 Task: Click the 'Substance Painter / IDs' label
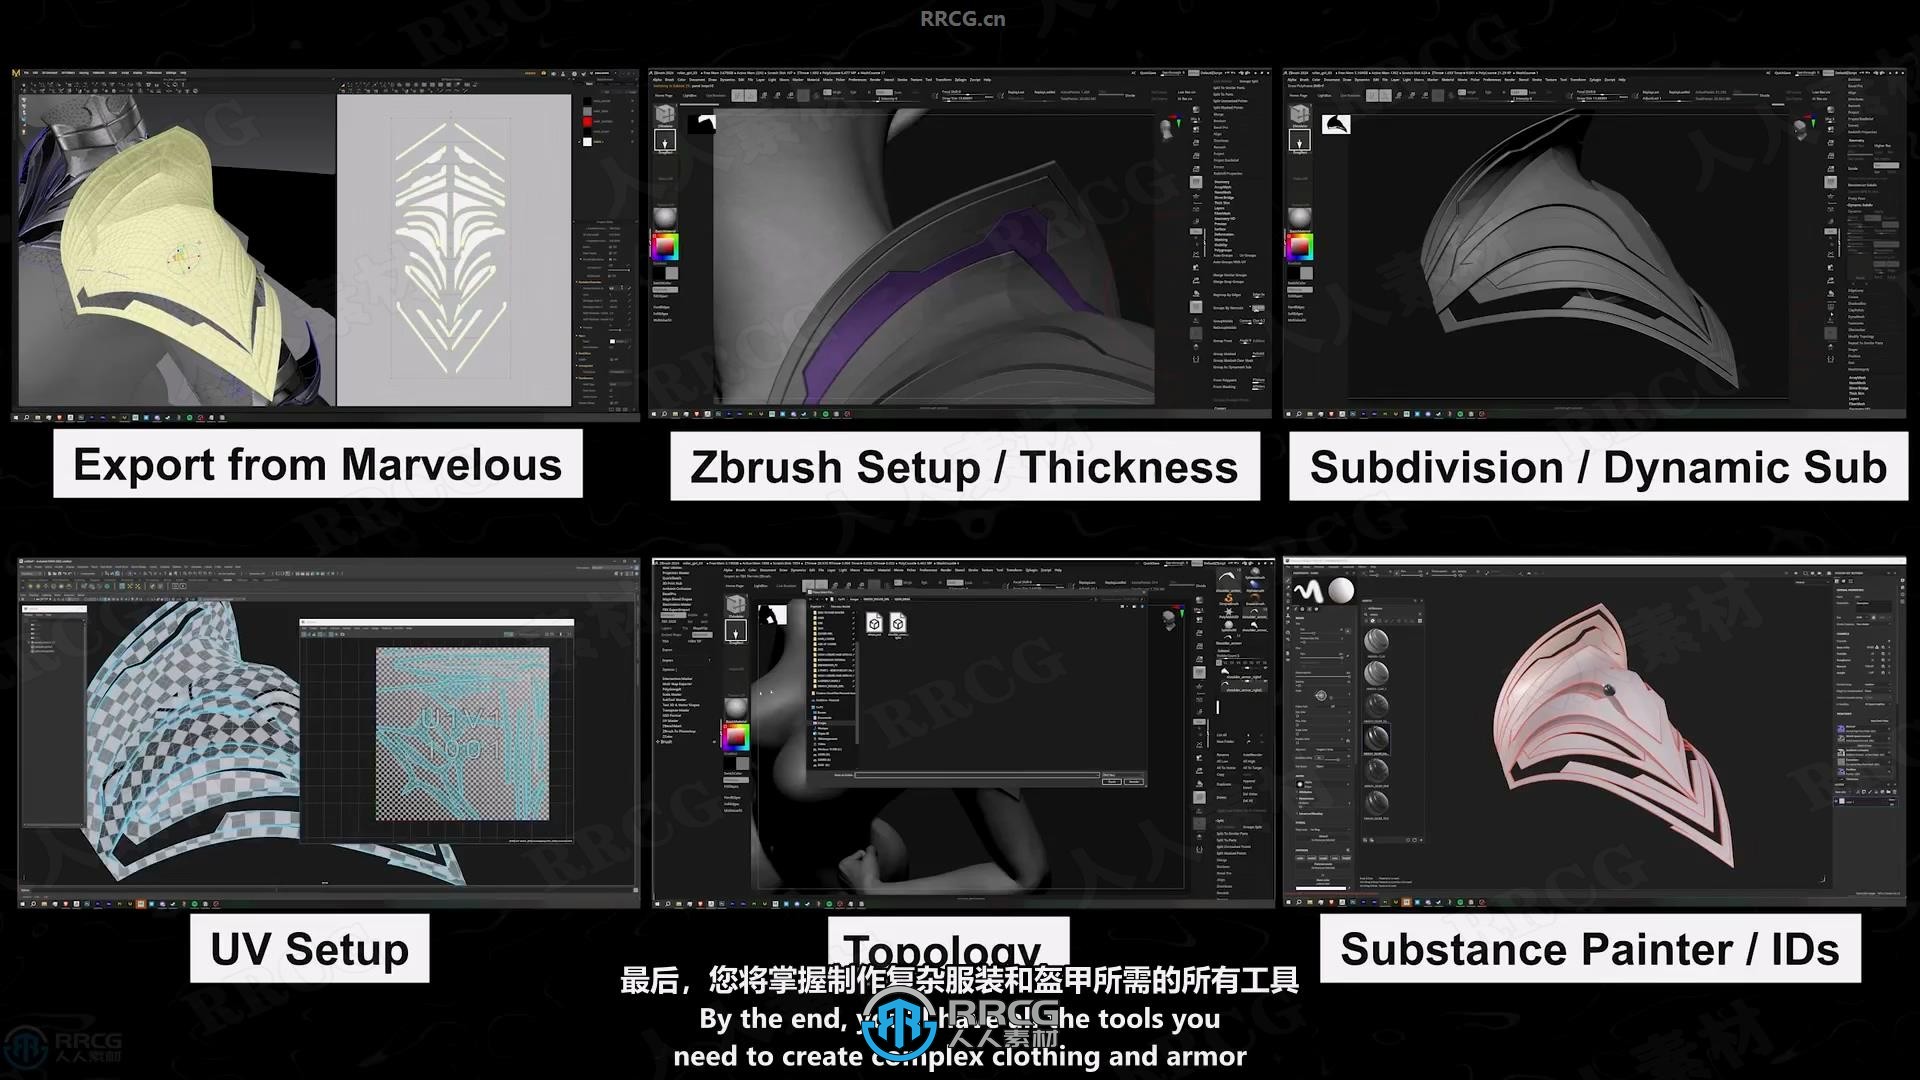tap(1590, 949)
